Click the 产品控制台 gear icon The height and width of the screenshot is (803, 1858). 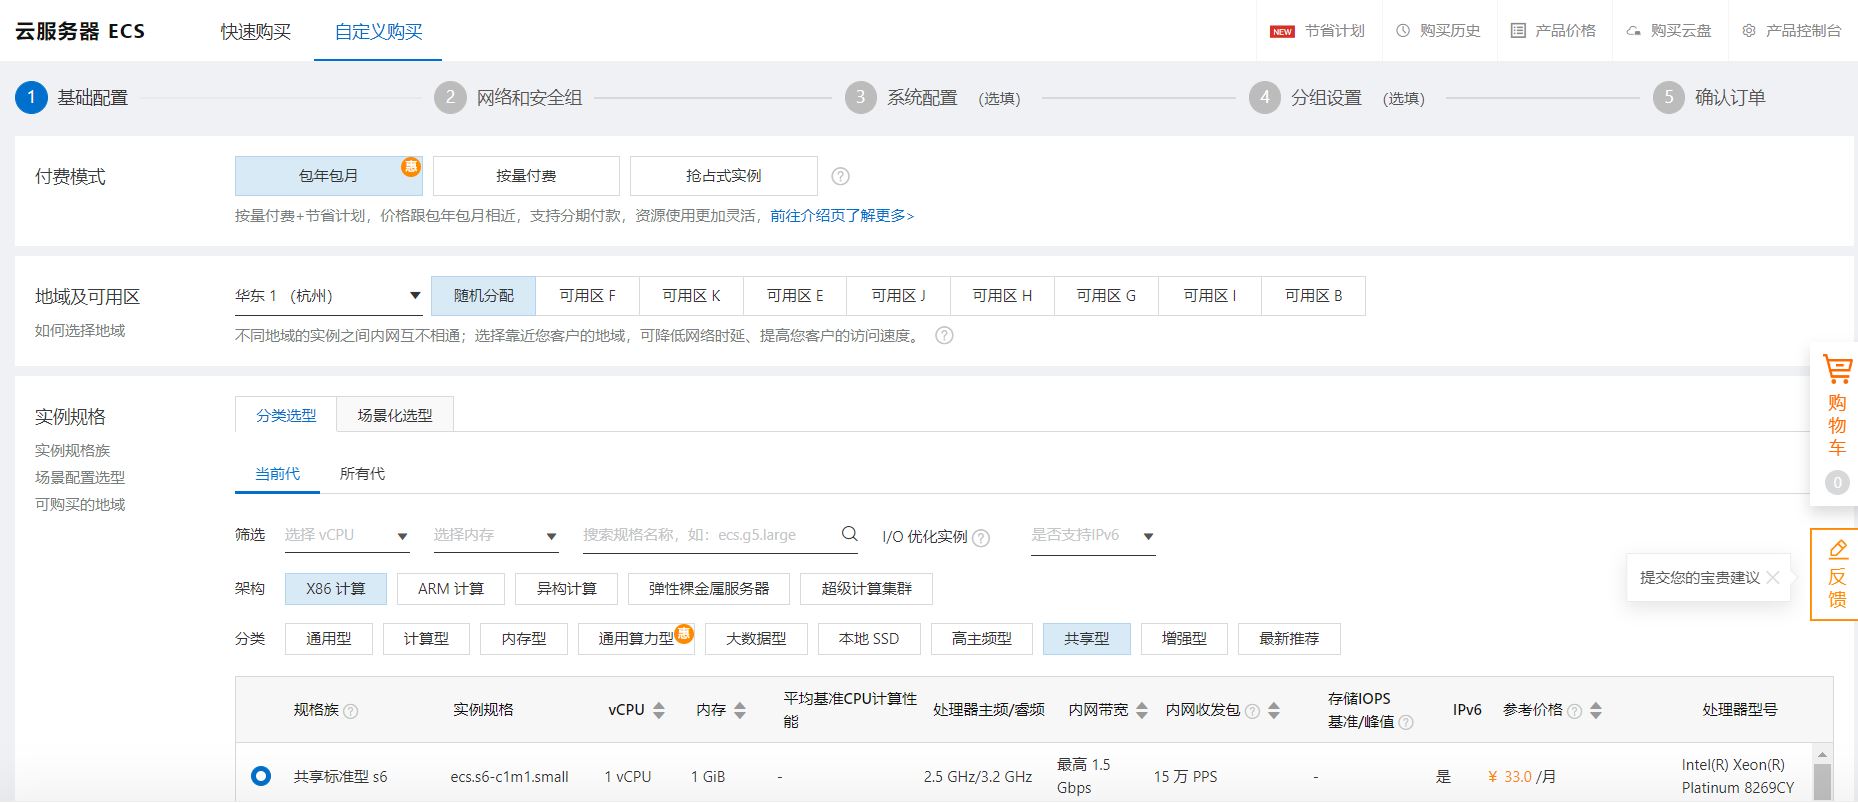1749,31
